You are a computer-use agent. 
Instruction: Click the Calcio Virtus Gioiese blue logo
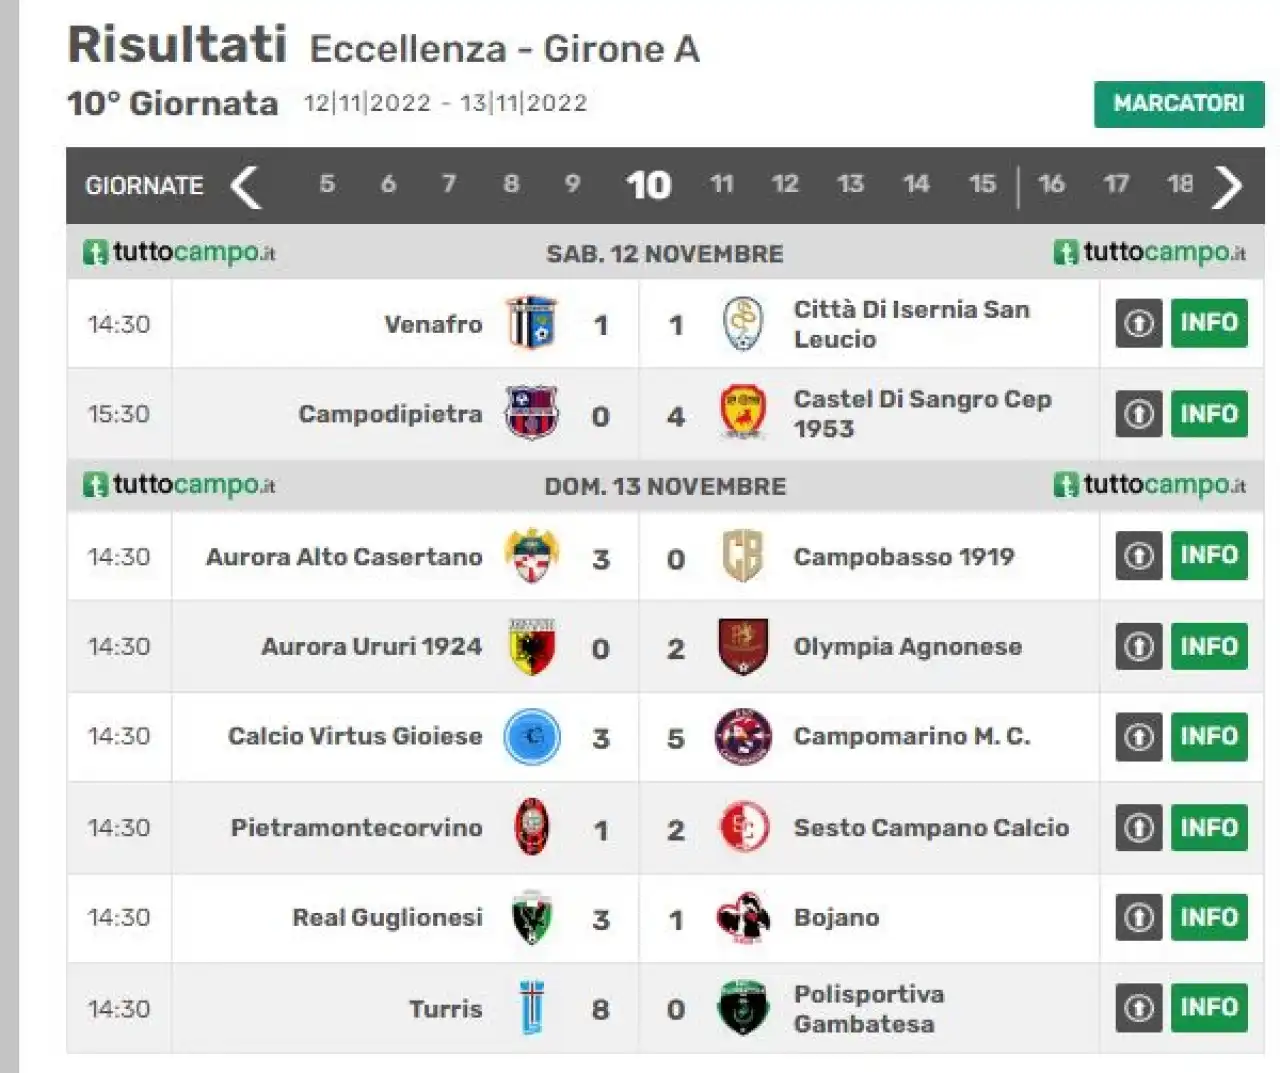[531, 737]
